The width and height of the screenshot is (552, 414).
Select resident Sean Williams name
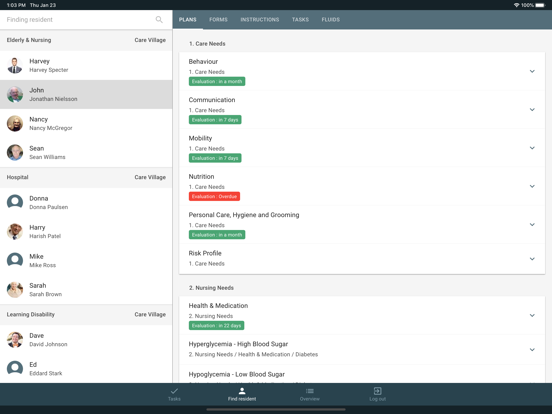[47, 157]
